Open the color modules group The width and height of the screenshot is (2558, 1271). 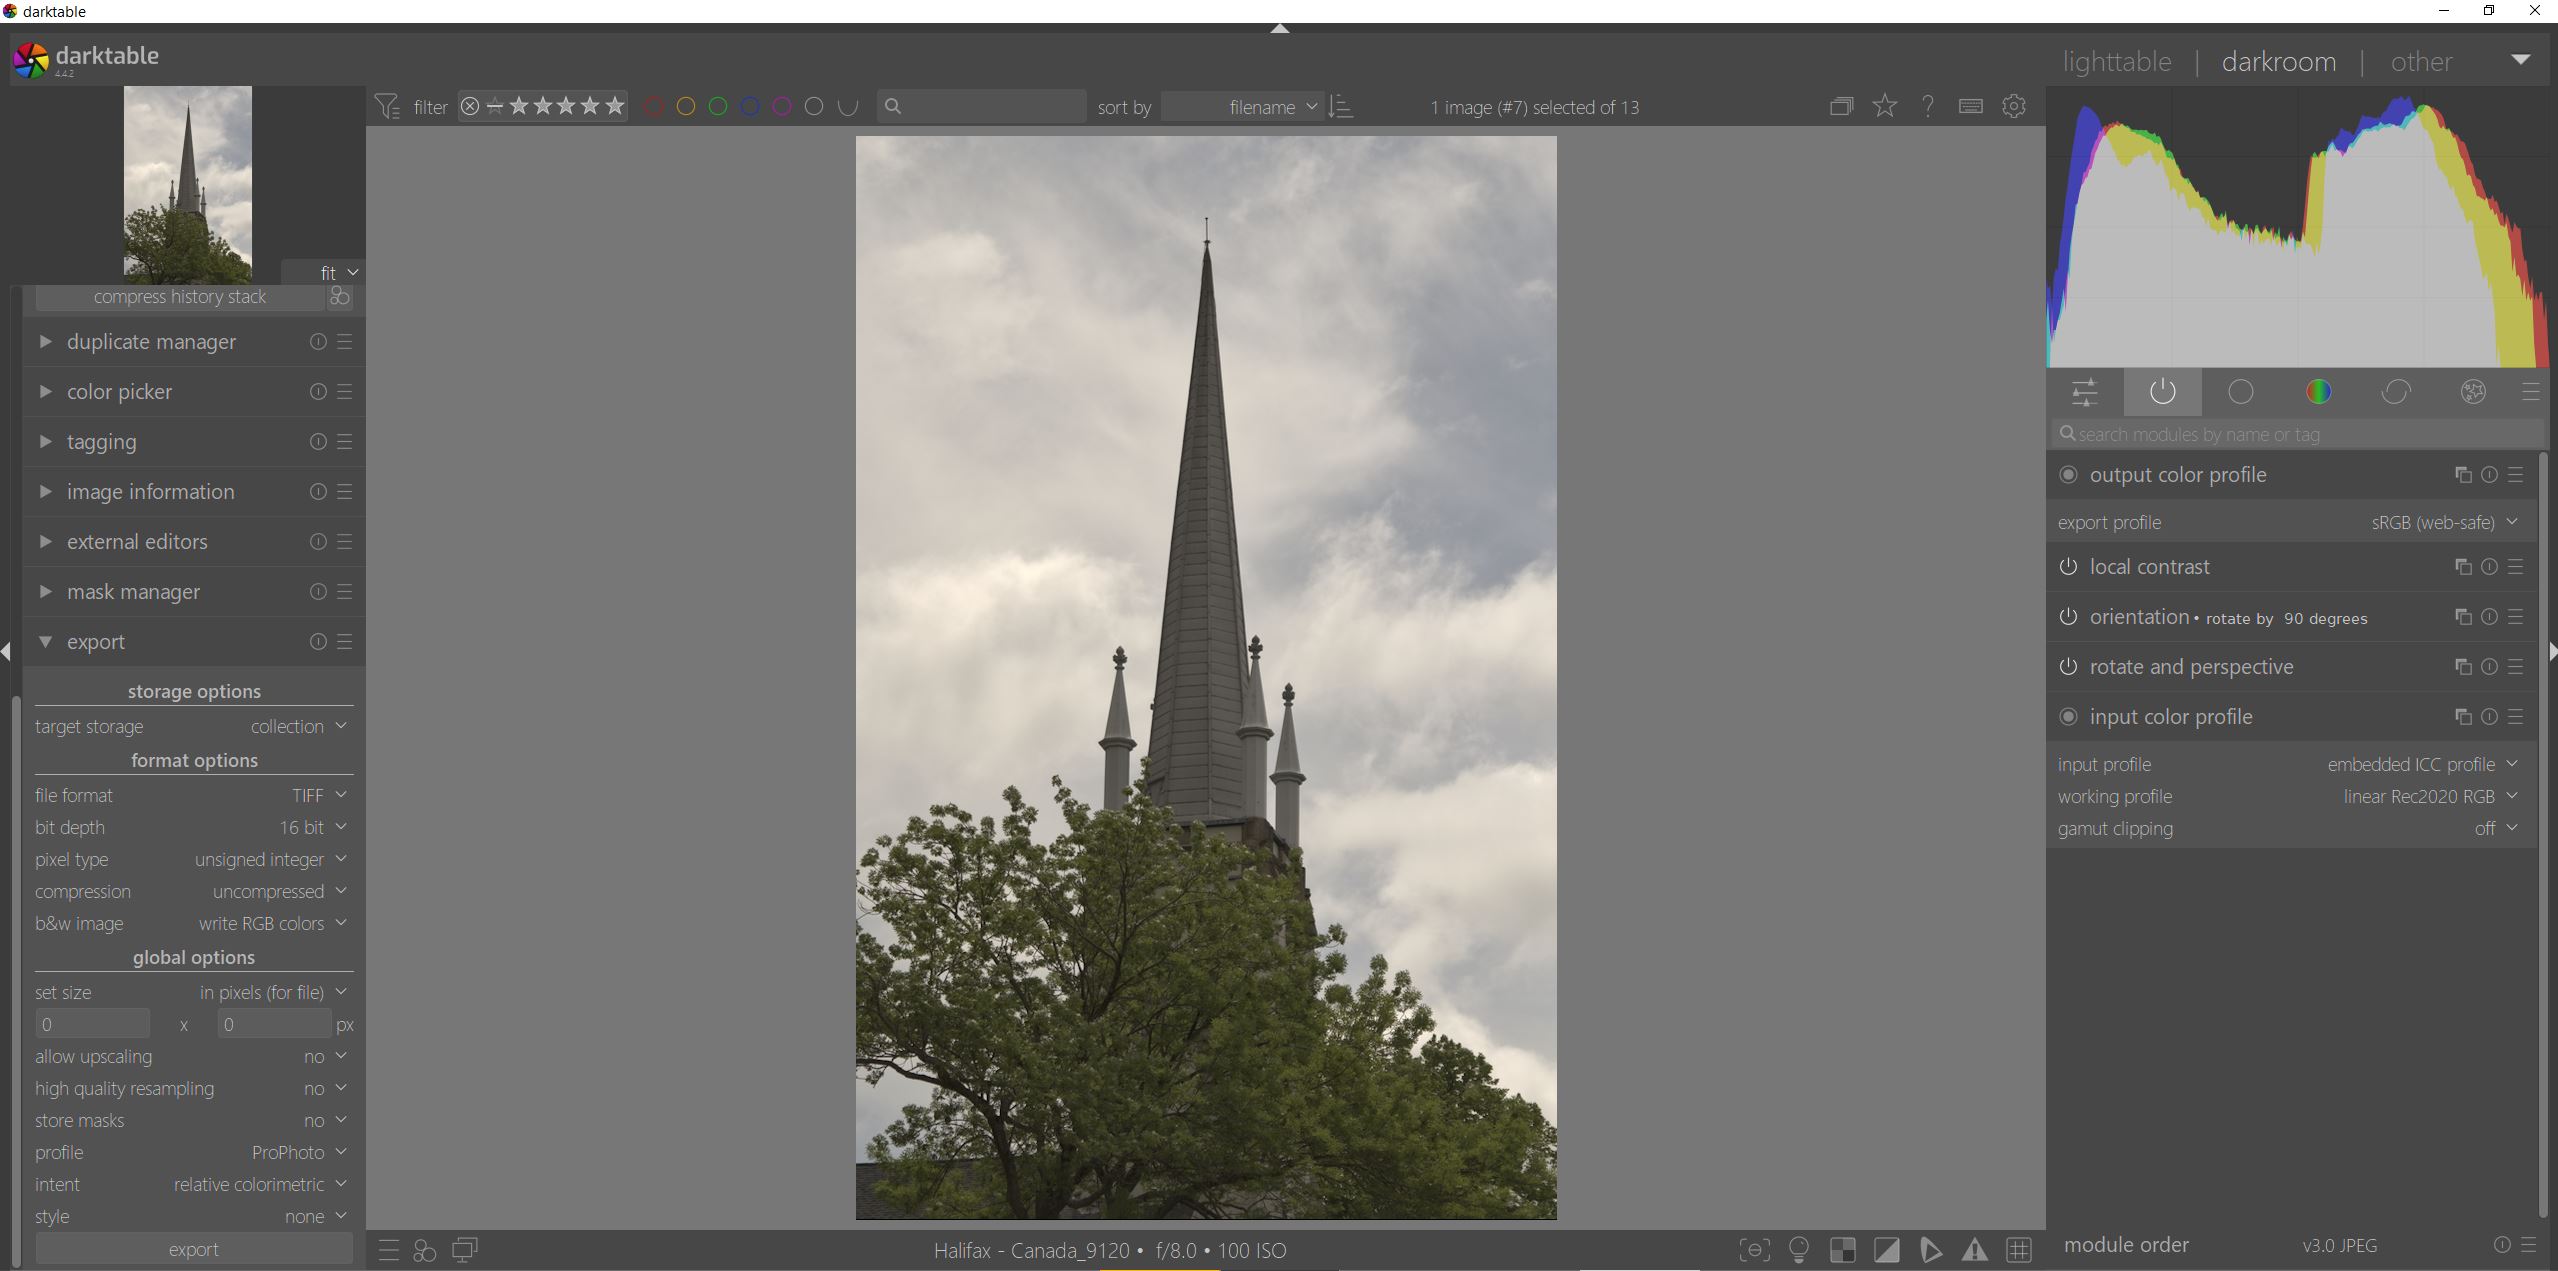2318,392
